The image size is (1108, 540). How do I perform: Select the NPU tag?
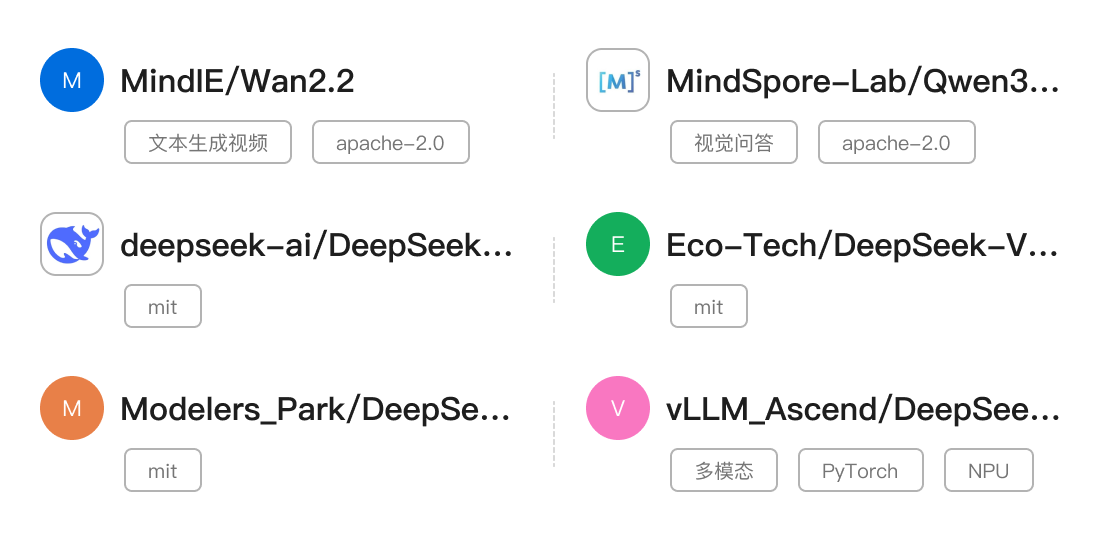coord(988,471)
